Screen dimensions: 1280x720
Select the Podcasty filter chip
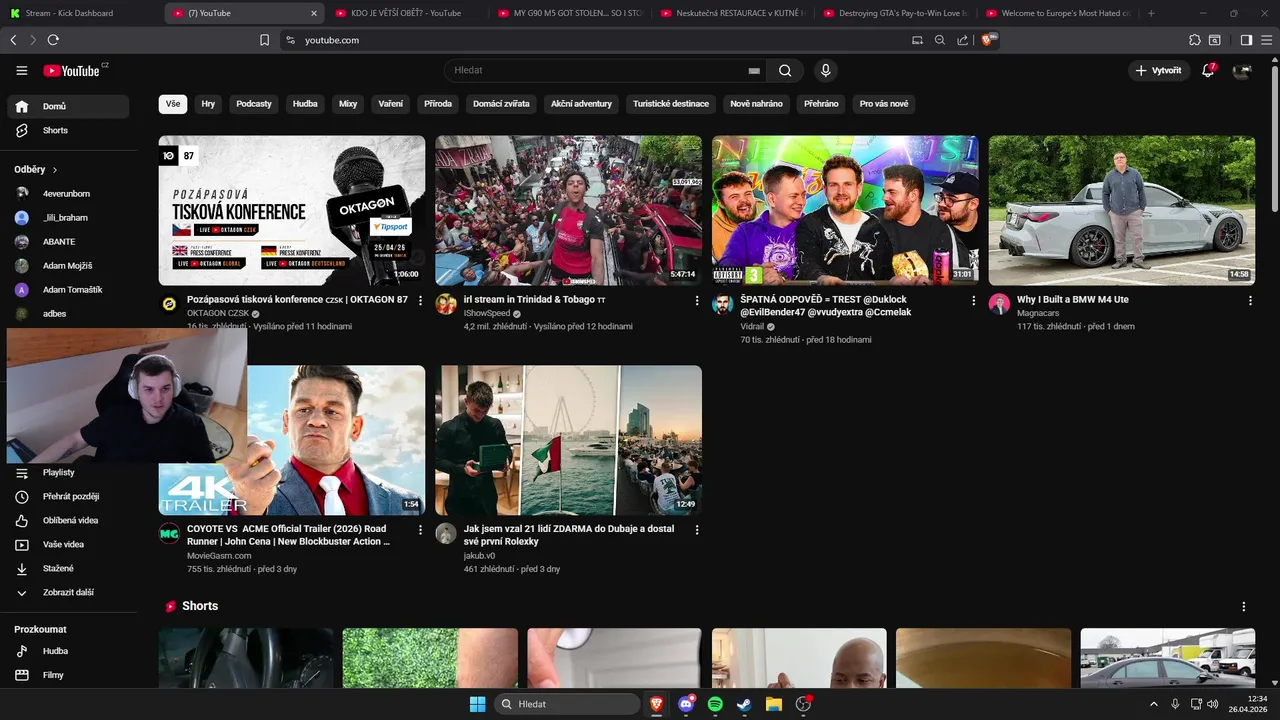[x=254, y=104]
